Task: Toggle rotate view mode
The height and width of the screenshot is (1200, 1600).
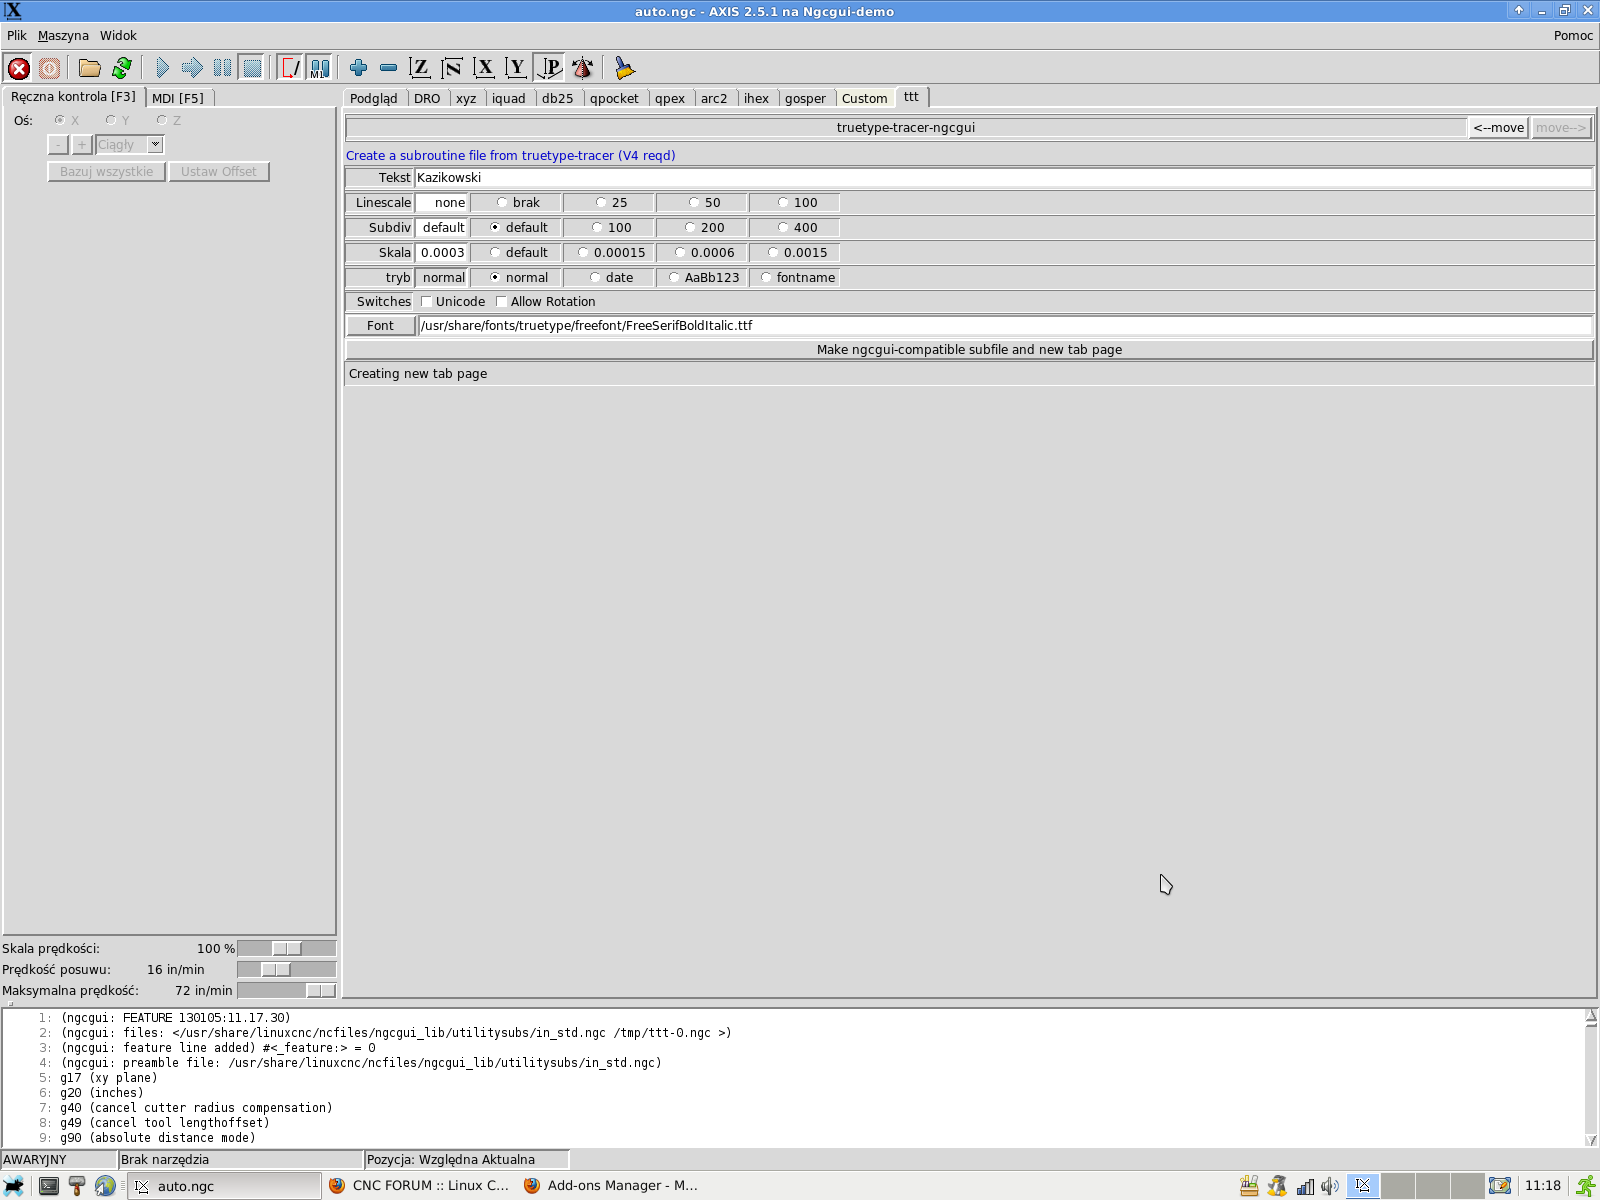Action: (582, 68)
